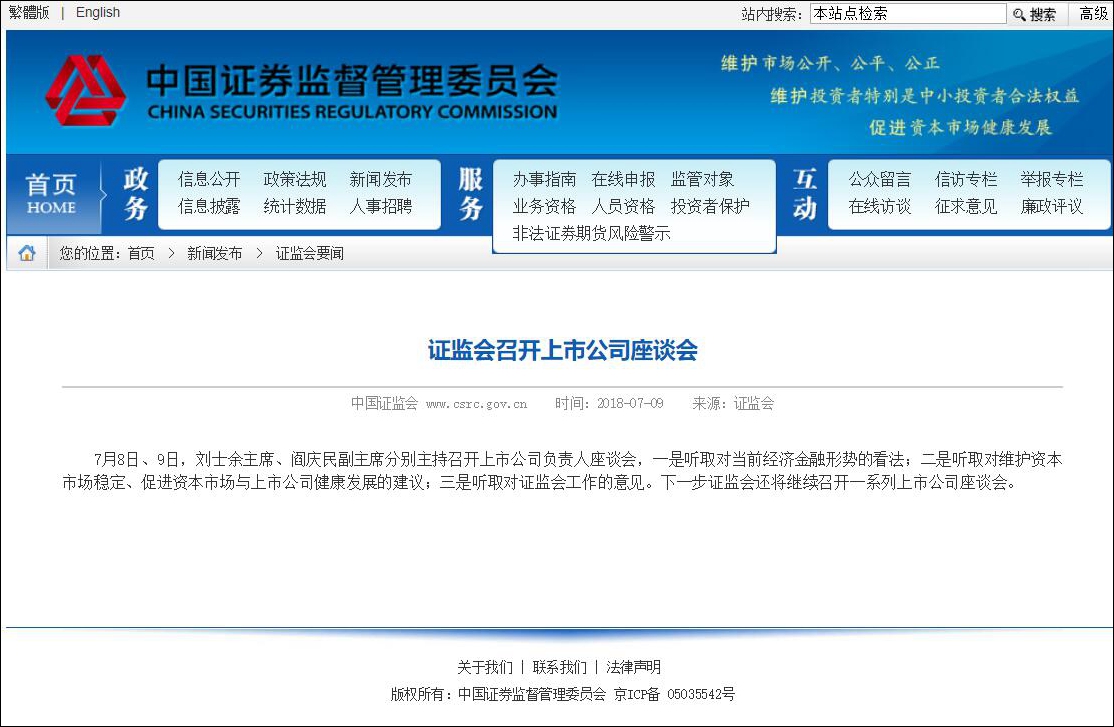Open 统计数据 menu item
This screenshot has width=1114, height=727.
(x=295, y=206)
